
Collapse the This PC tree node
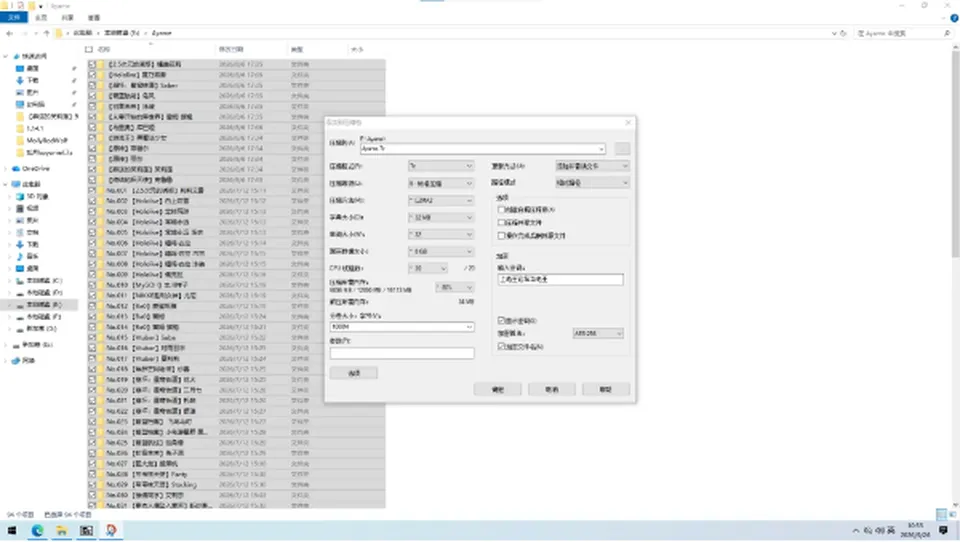pyautogui.click(x=6, y=184)
